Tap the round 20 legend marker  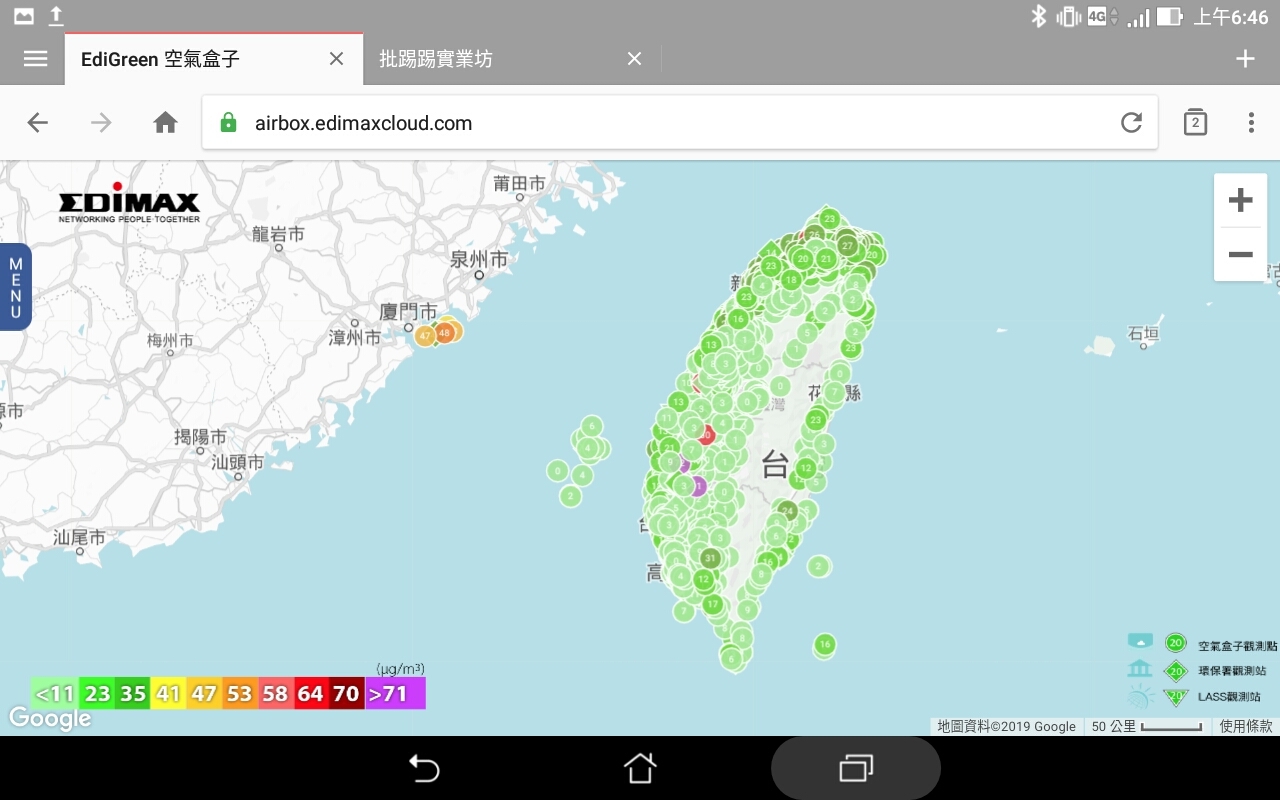pos(1176,643)
